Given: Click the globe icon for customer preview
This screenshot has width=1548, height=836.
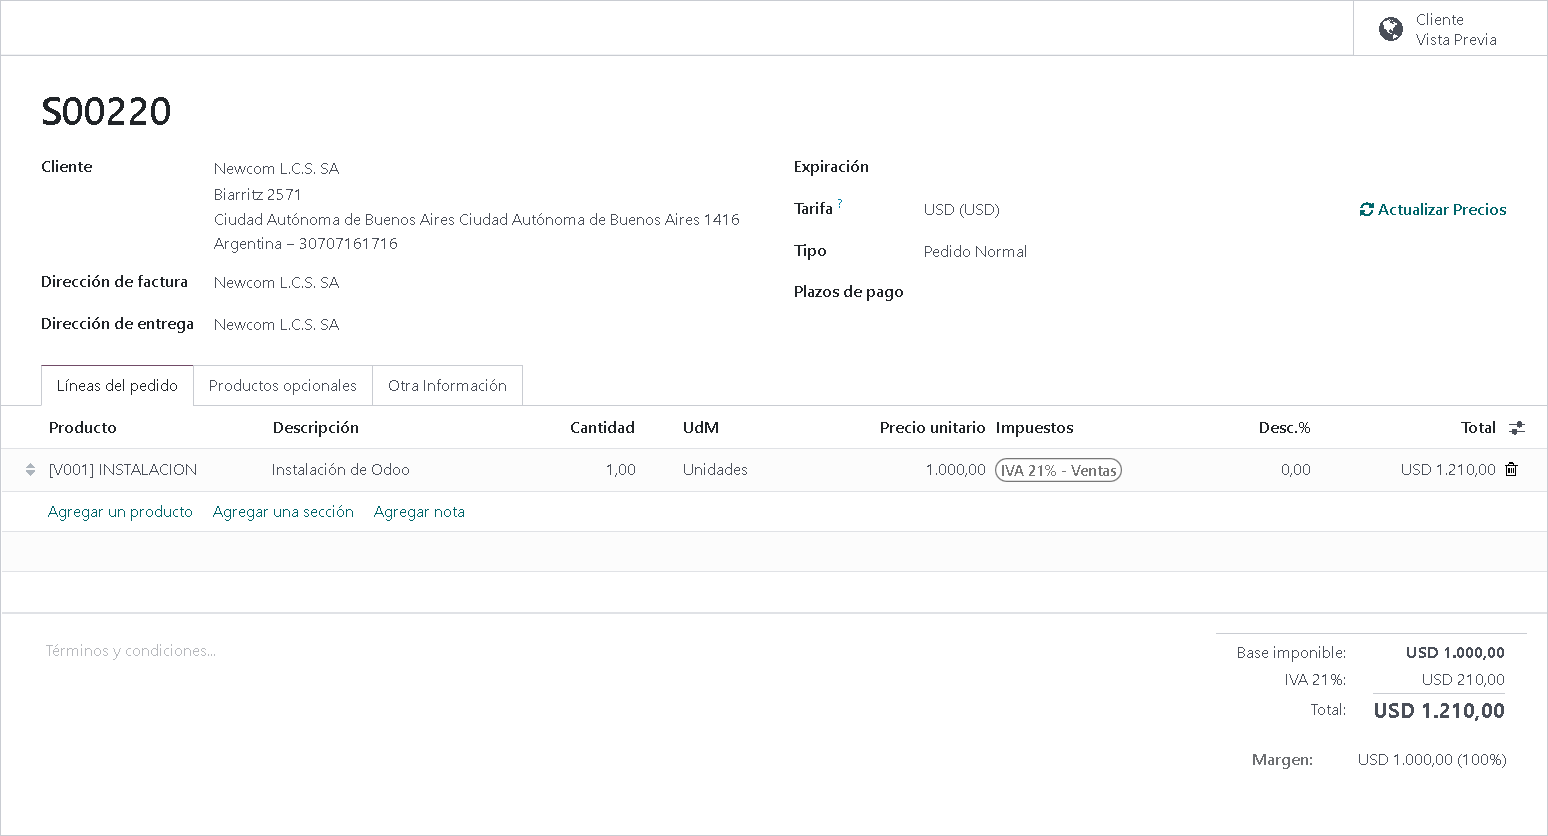Looking at the screenshot, I should [1390, 30].
